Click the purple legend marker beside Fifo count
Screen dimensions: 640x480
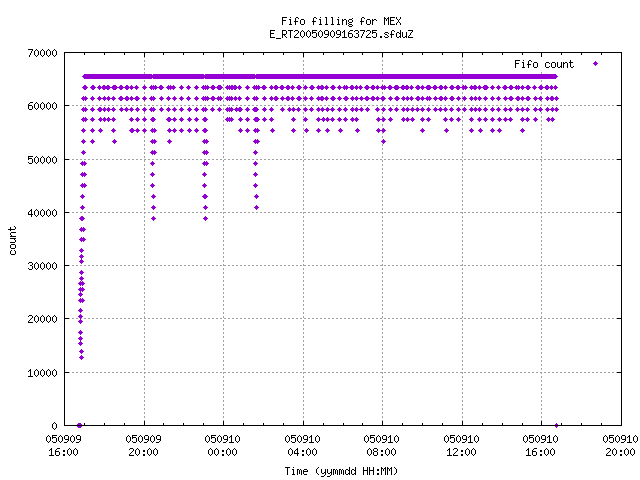click(596, 63)
